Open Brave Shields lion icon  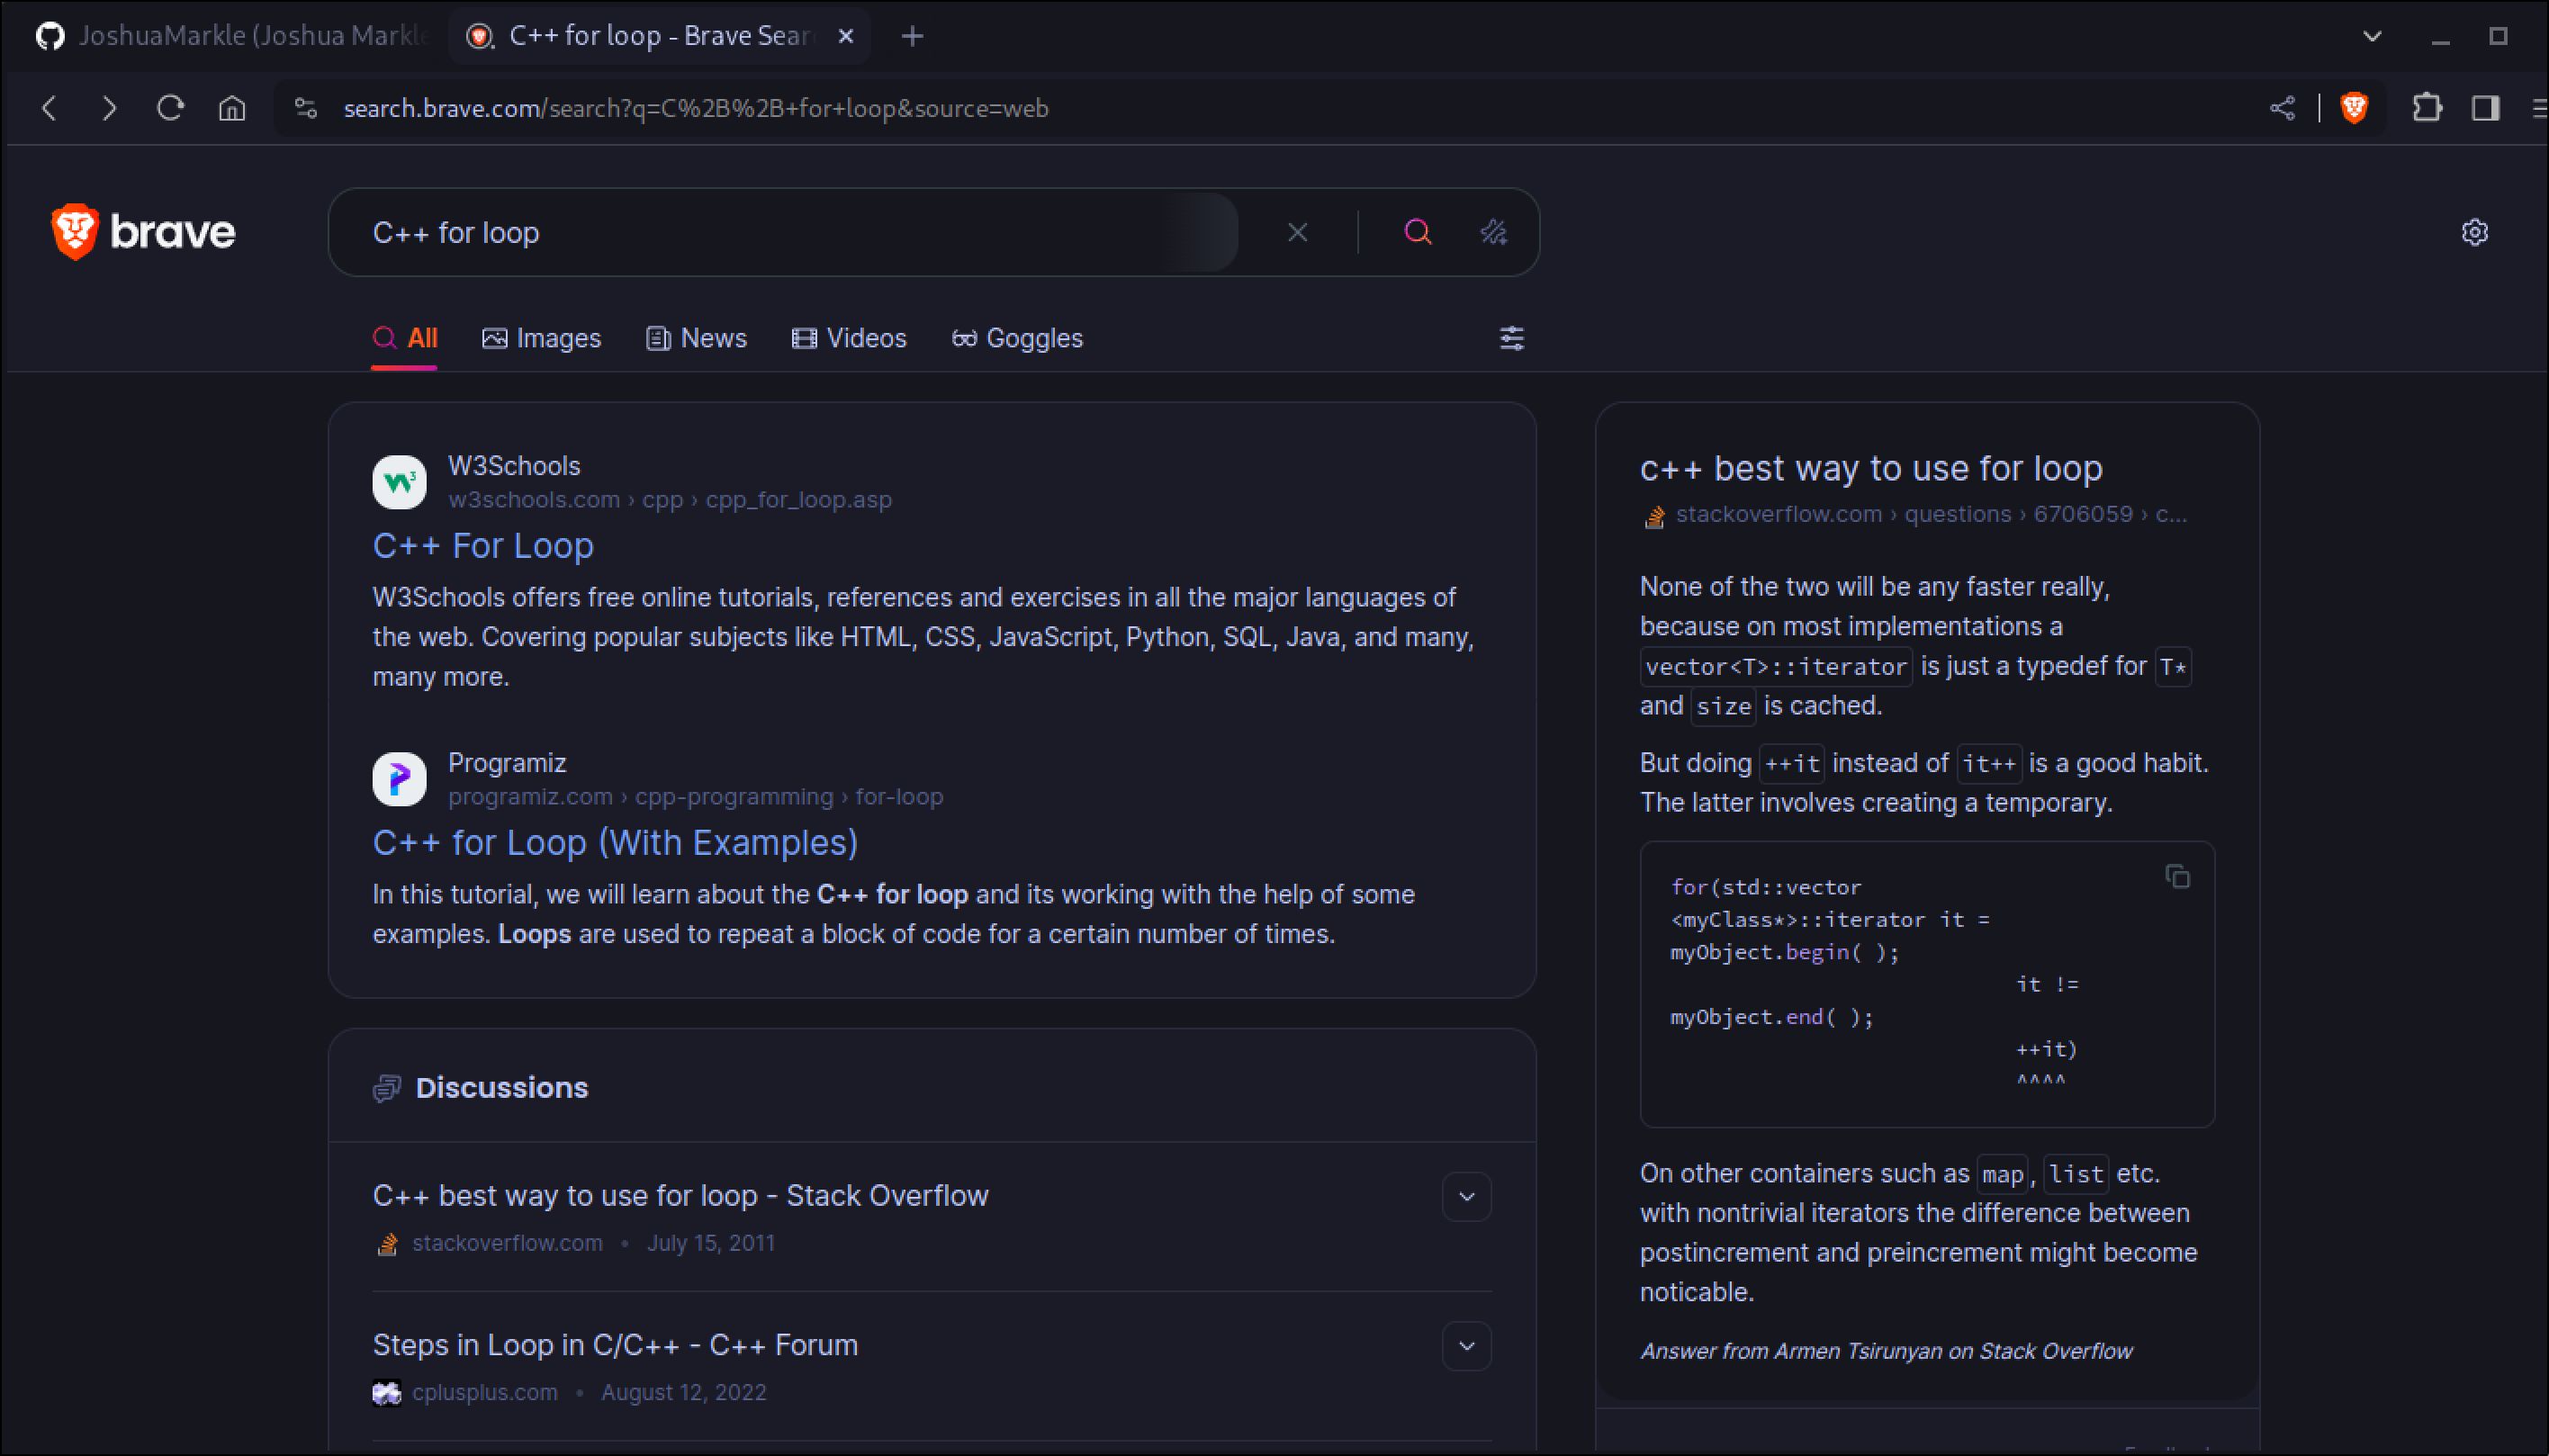coord(2354,108)
